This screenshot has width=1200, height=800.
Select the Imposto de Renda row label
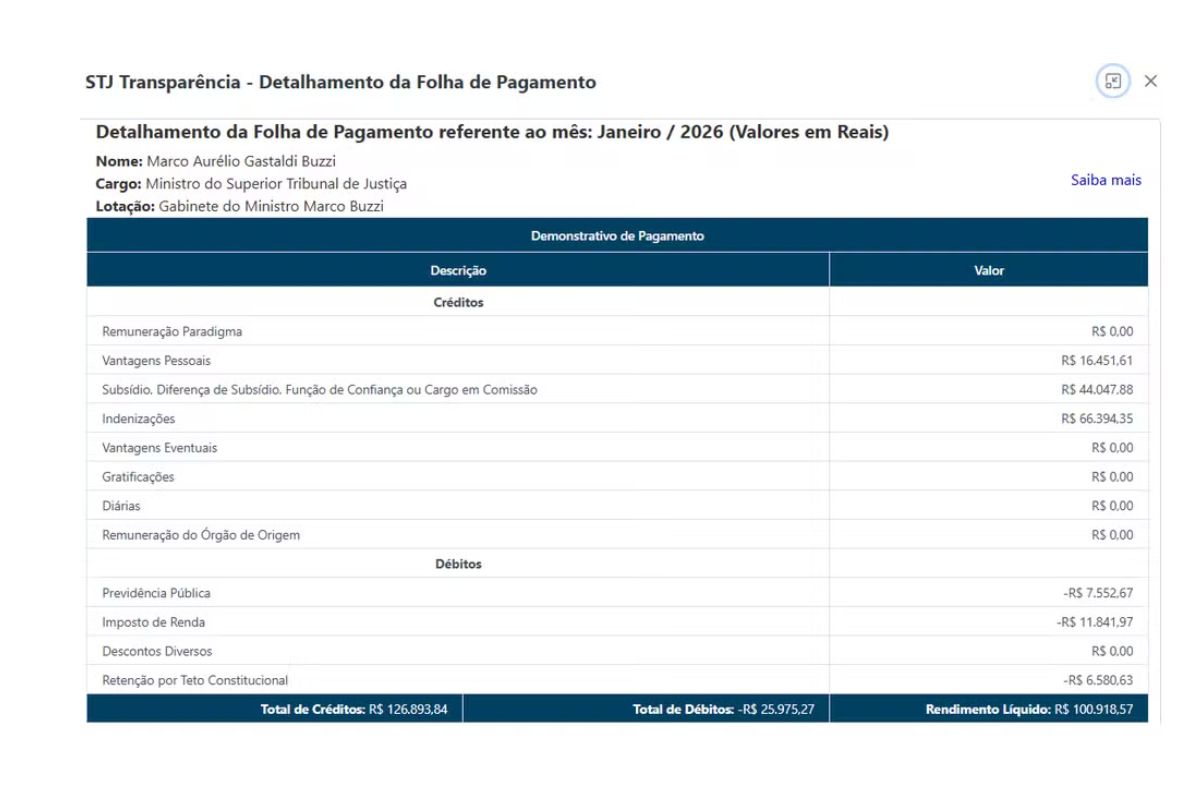click(153, 622)
